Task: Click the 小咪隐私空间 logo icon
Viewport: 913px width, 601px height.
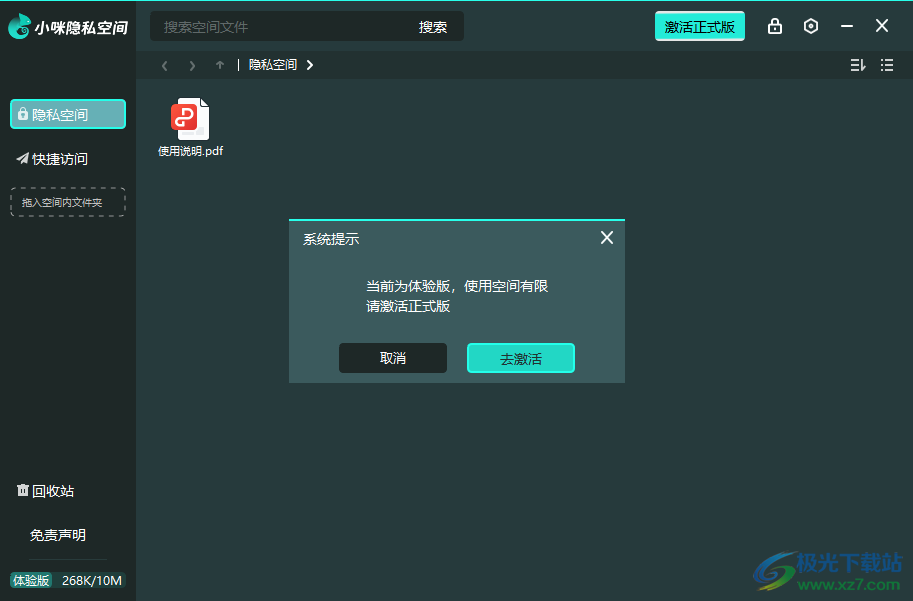Action: 19,26
